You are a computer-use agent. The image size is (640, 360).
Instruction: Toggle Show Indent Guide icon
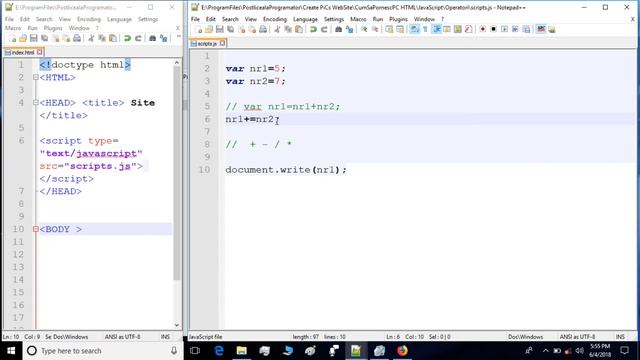click(436, 29)
